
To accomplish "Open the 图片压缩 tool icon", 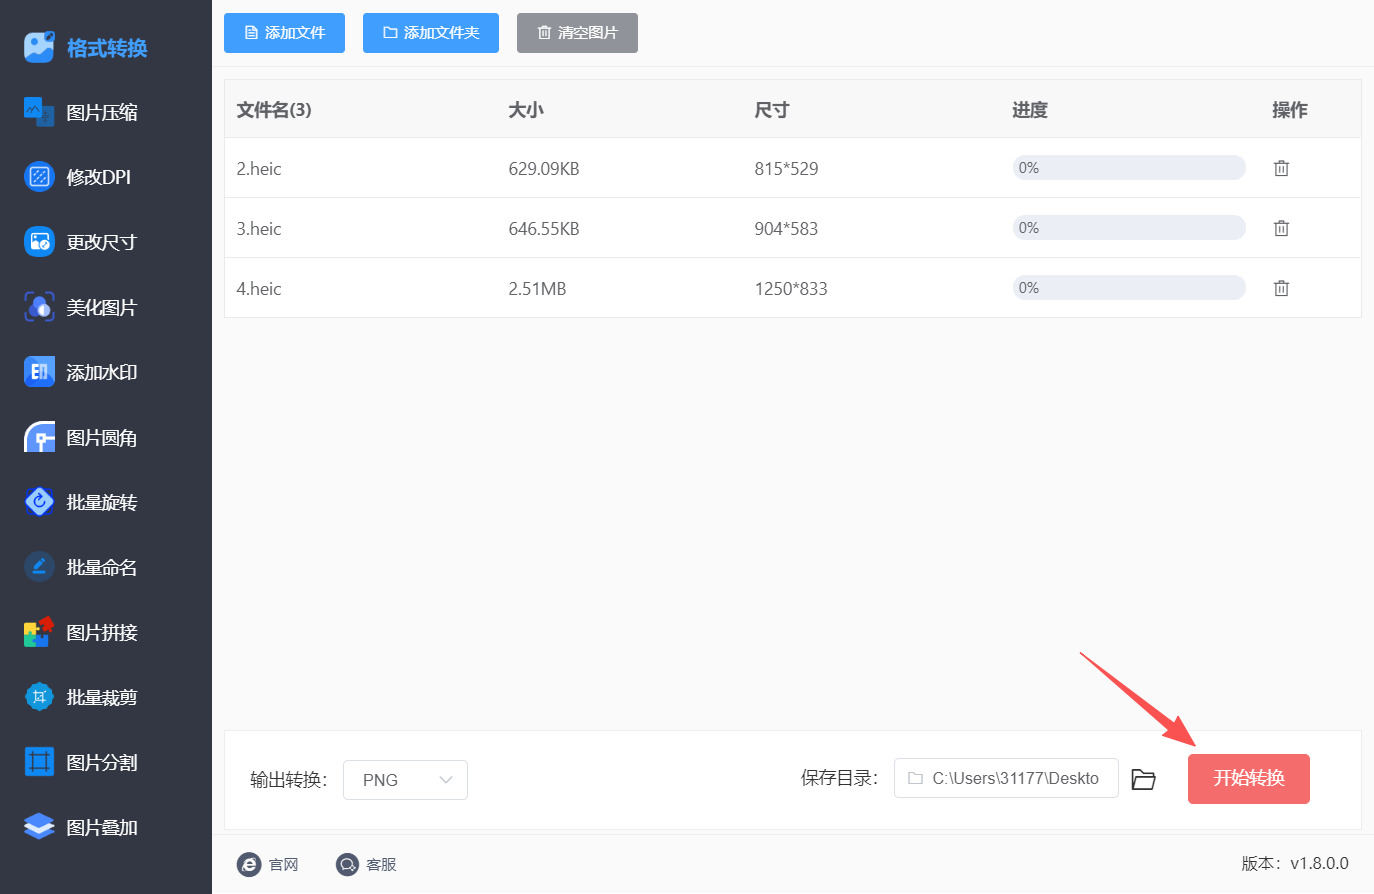I will tap(39, 112).
